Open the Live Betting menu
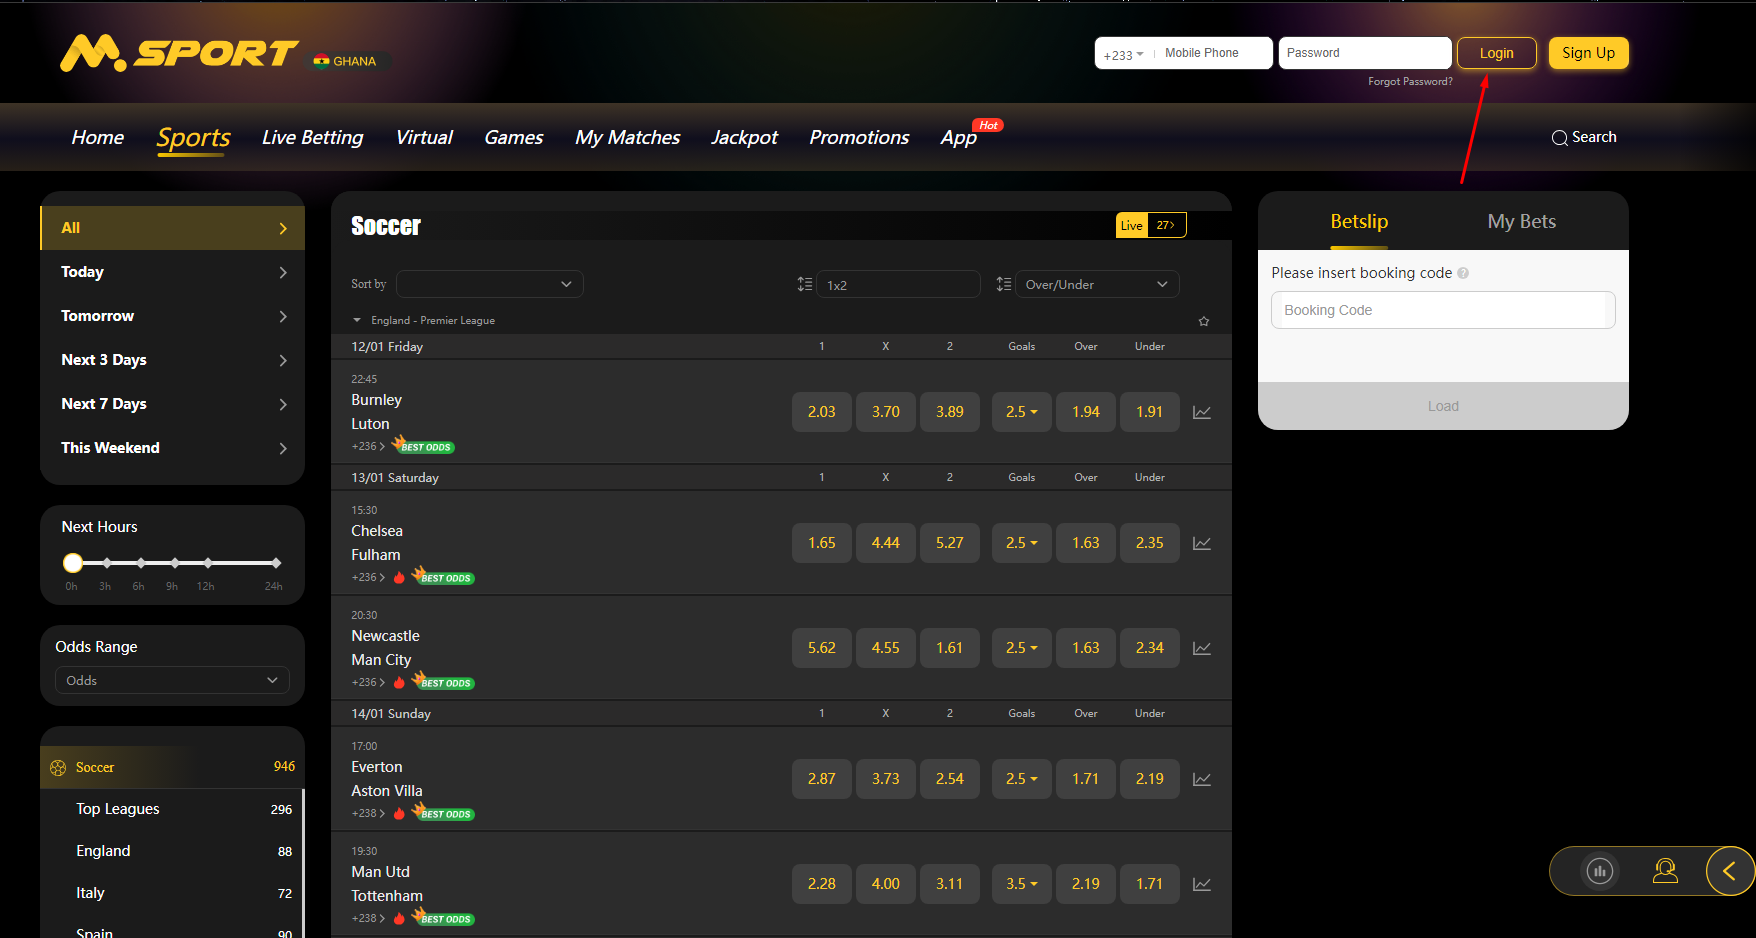 (x=312, y=138)
